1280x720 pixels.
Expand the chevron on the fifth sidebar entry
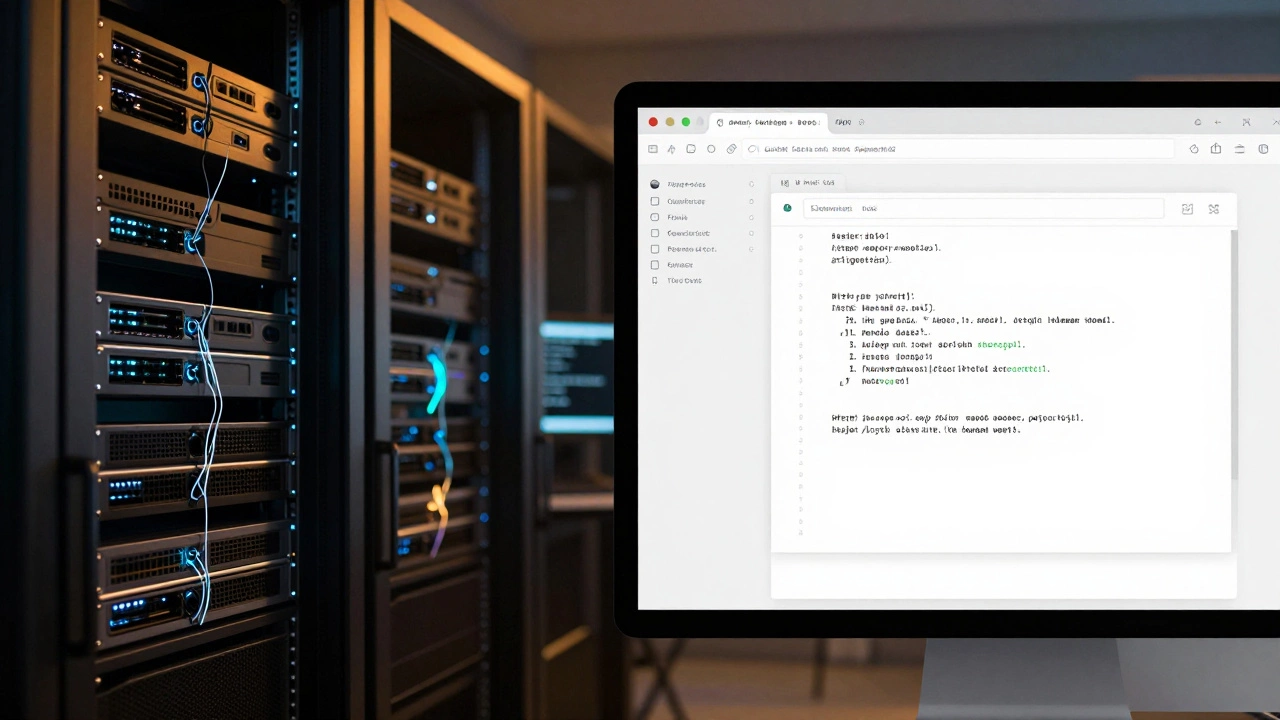(x=751, y=249)
